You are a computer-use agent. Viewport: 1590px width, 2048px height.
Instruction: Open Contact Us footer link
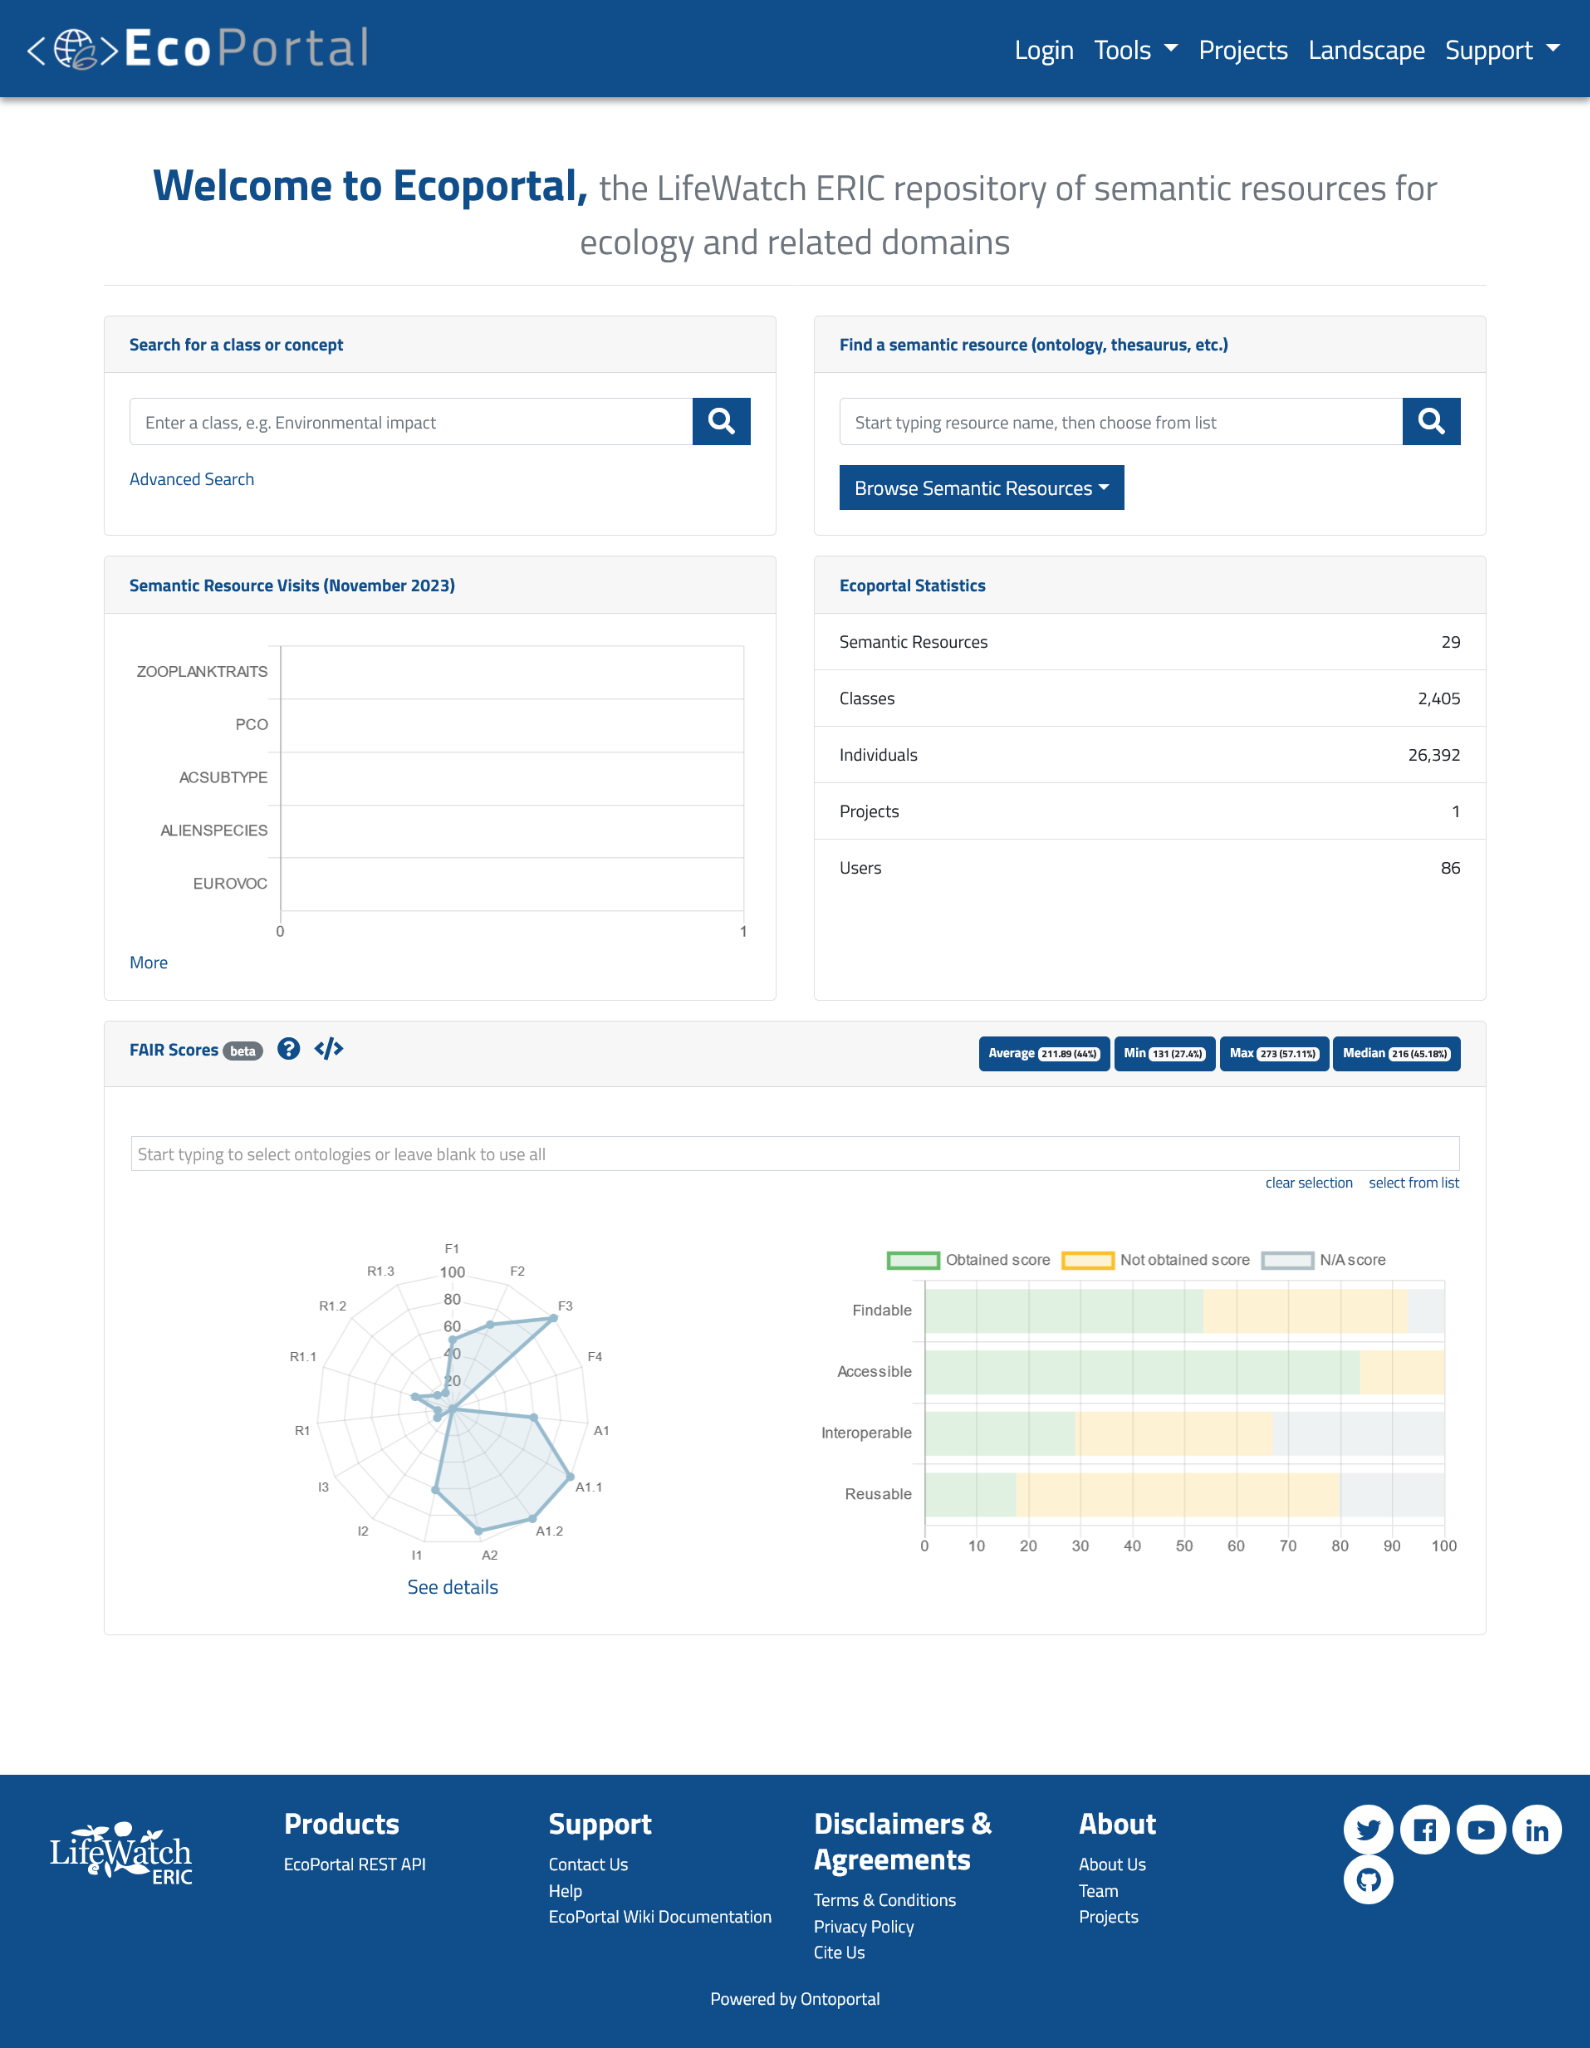pyautogui.click(x=588, y=1864)
